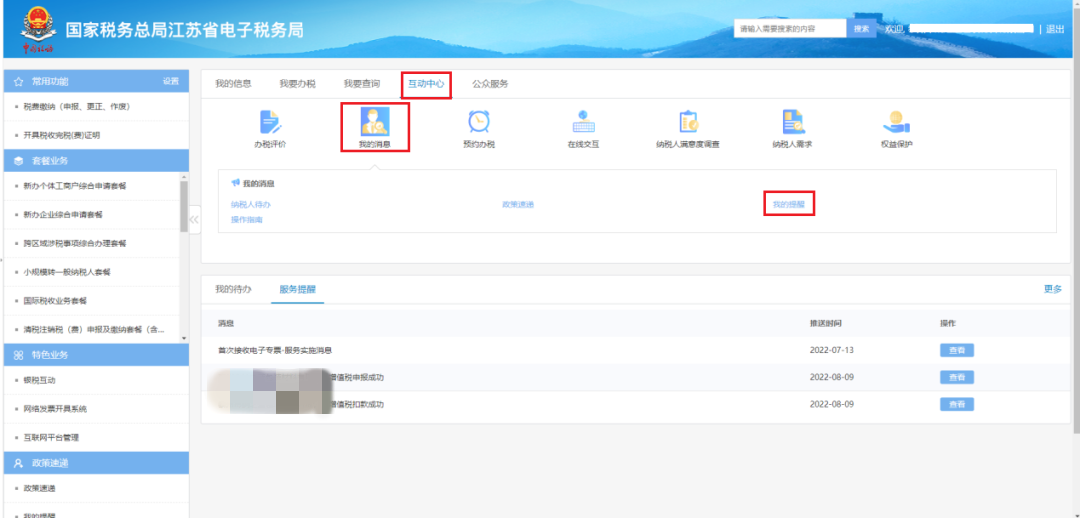The width and height of the screenshot is (1080, 518).
Task: Switch to the 互动中心 tab
Action: [426, 84]
